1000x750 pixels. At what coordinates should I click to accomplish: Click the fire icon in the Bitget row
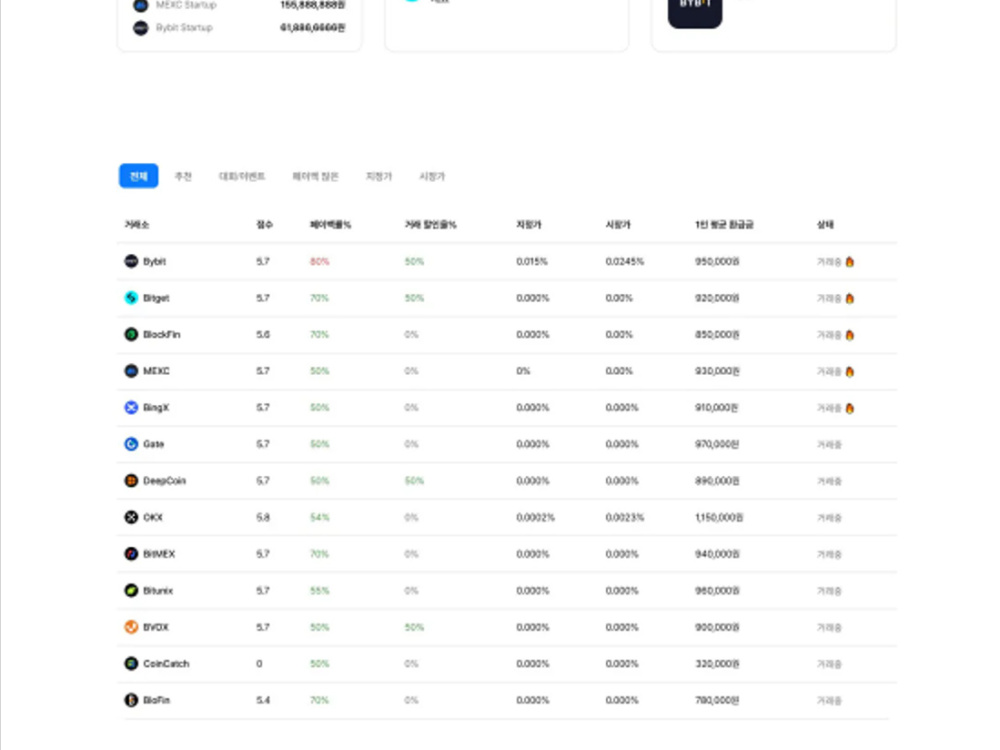[849, 298]
